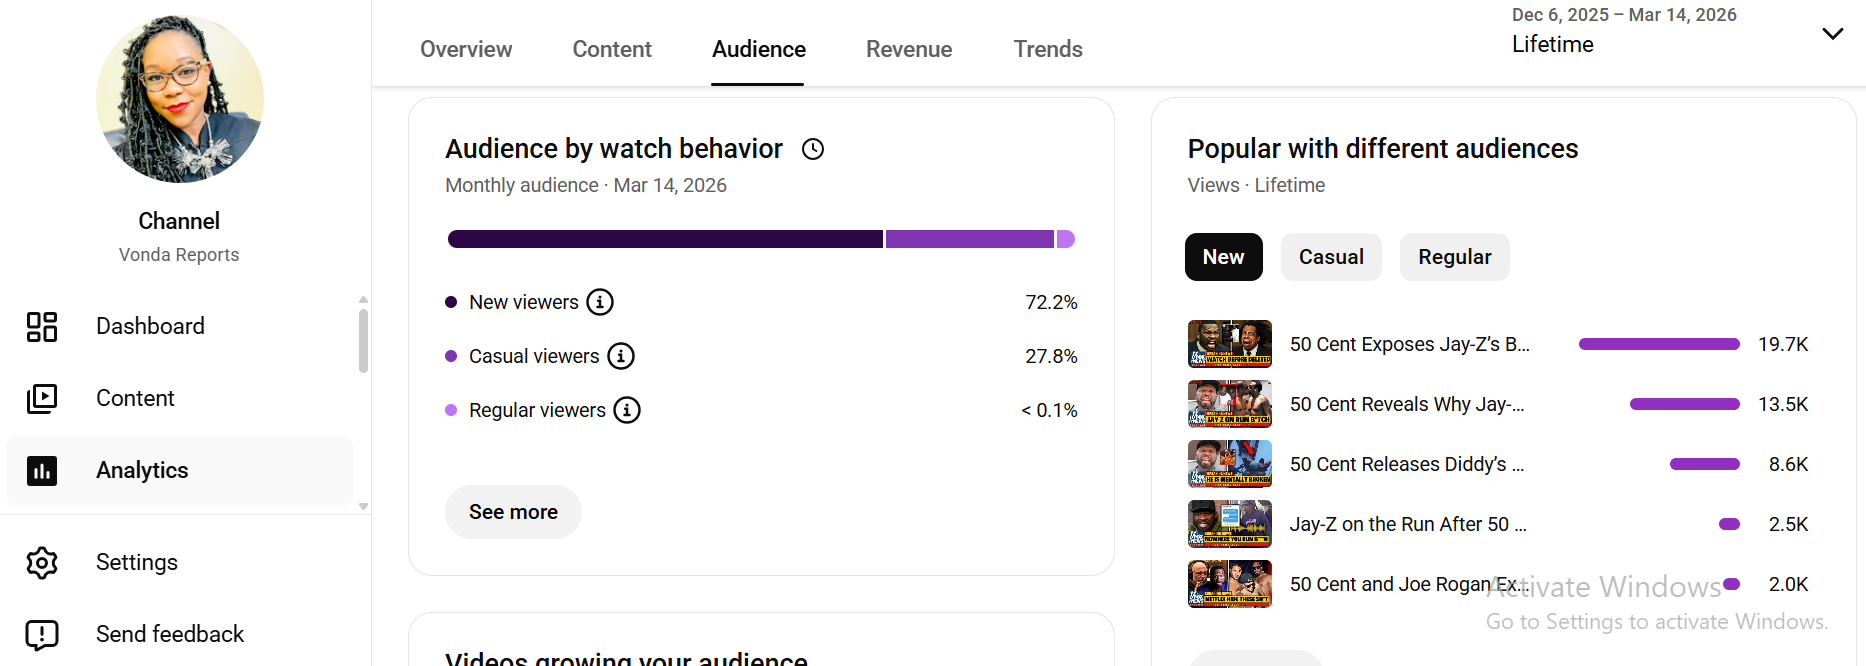Show info for Regular viewers
1866x666 pixels.
tap(627, 410)
